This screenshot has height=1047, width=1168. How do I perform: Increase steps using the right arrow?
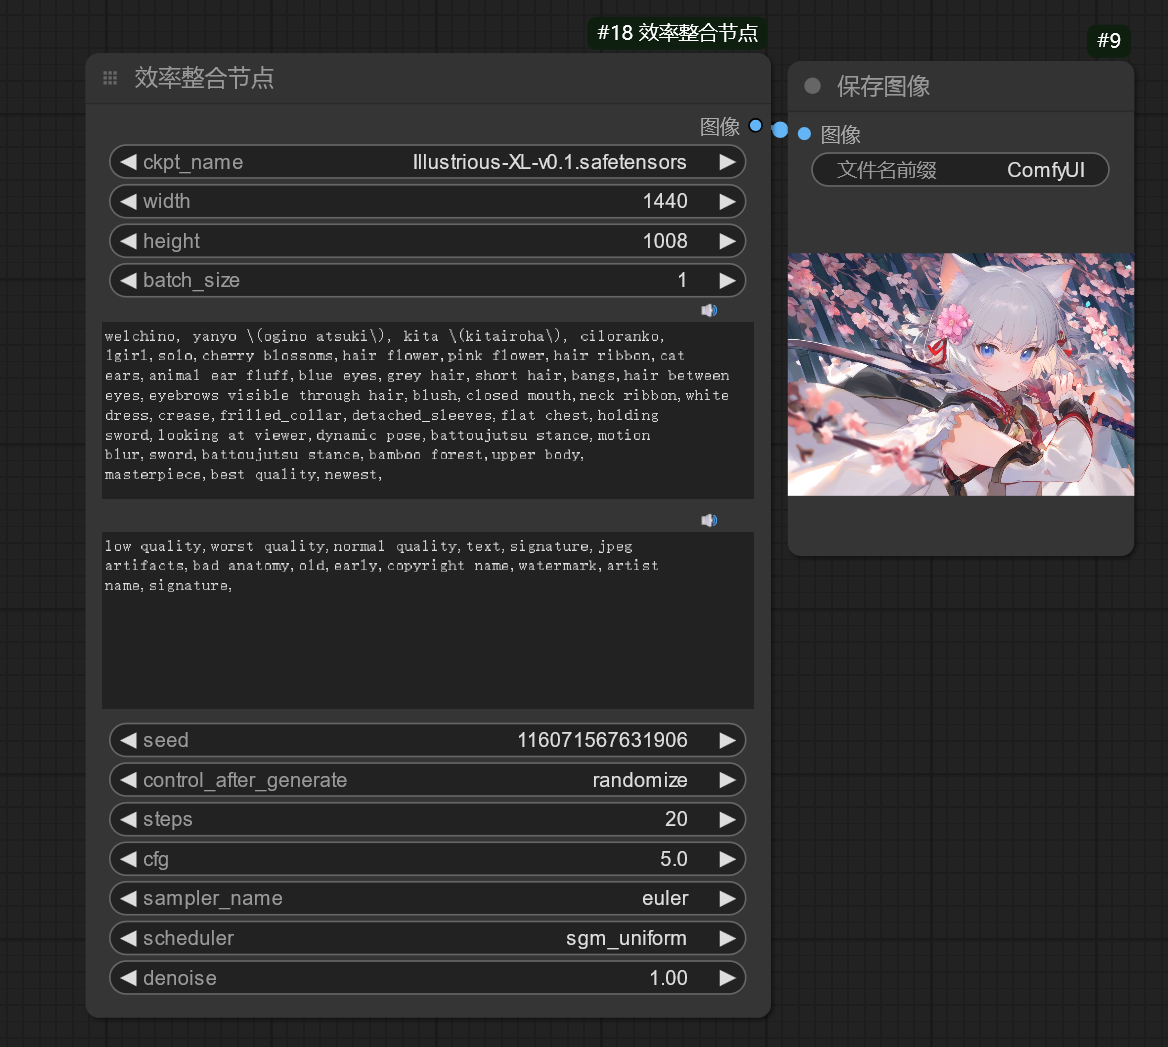(x=727, y=819)
